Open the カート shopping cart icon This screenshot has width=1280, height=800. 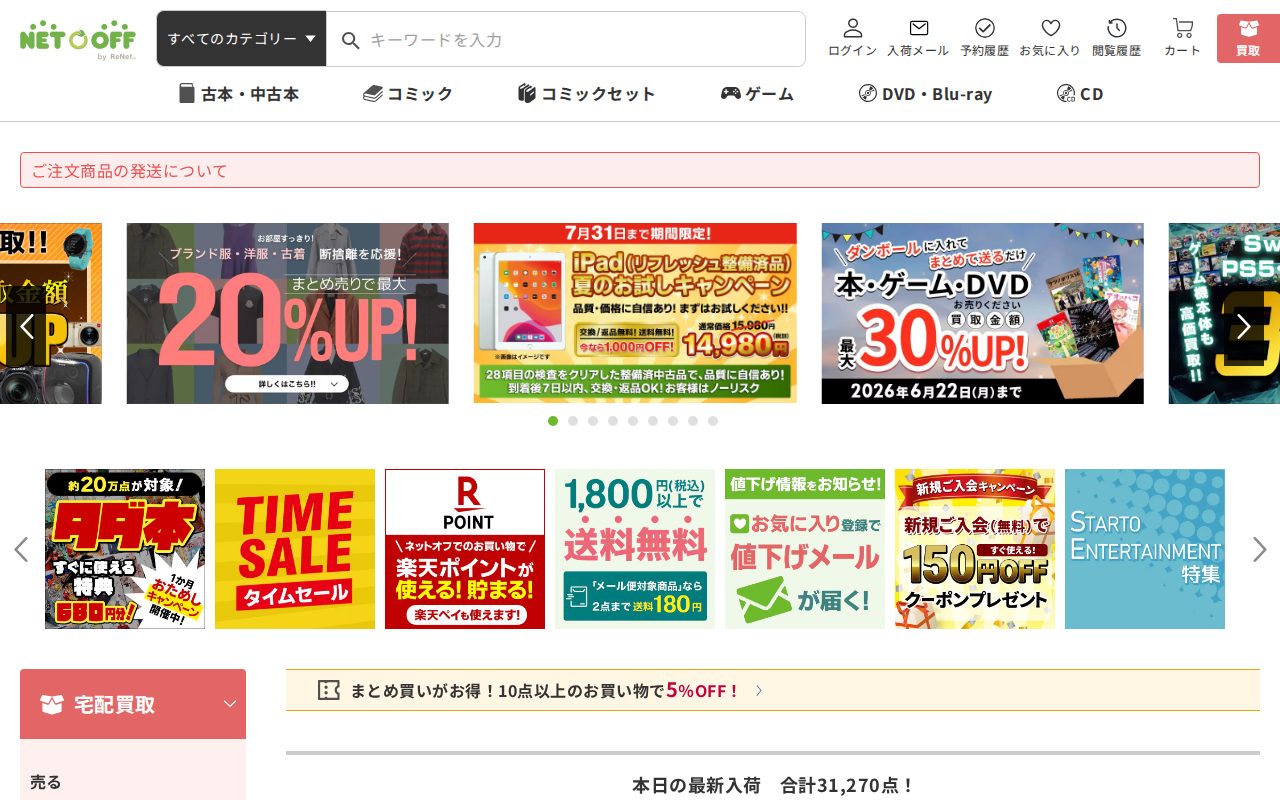(1182, 38)
